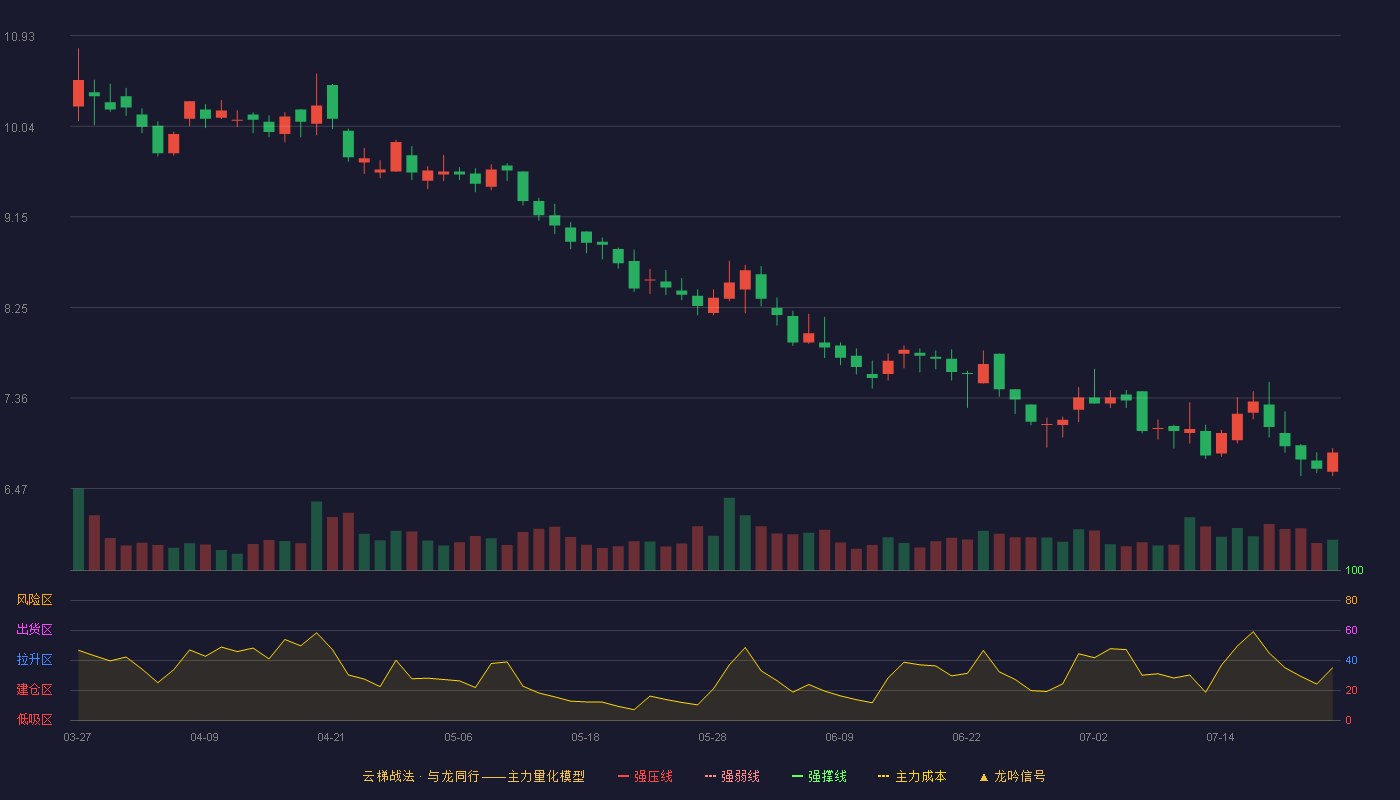1400x800 pixels.
Task: Click the 出货区 zone label
Action: click(34, 630)
